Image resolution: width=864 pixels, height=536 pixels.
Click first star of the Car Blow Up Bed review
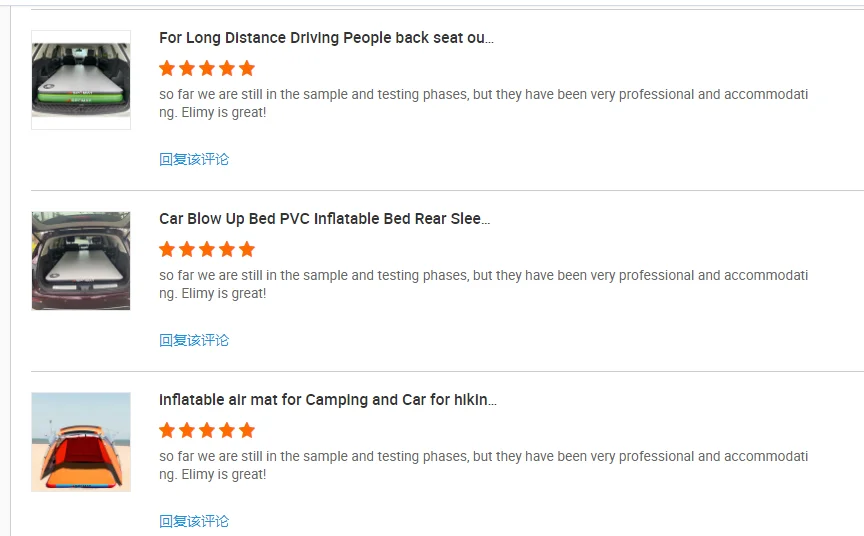point(167,249)
